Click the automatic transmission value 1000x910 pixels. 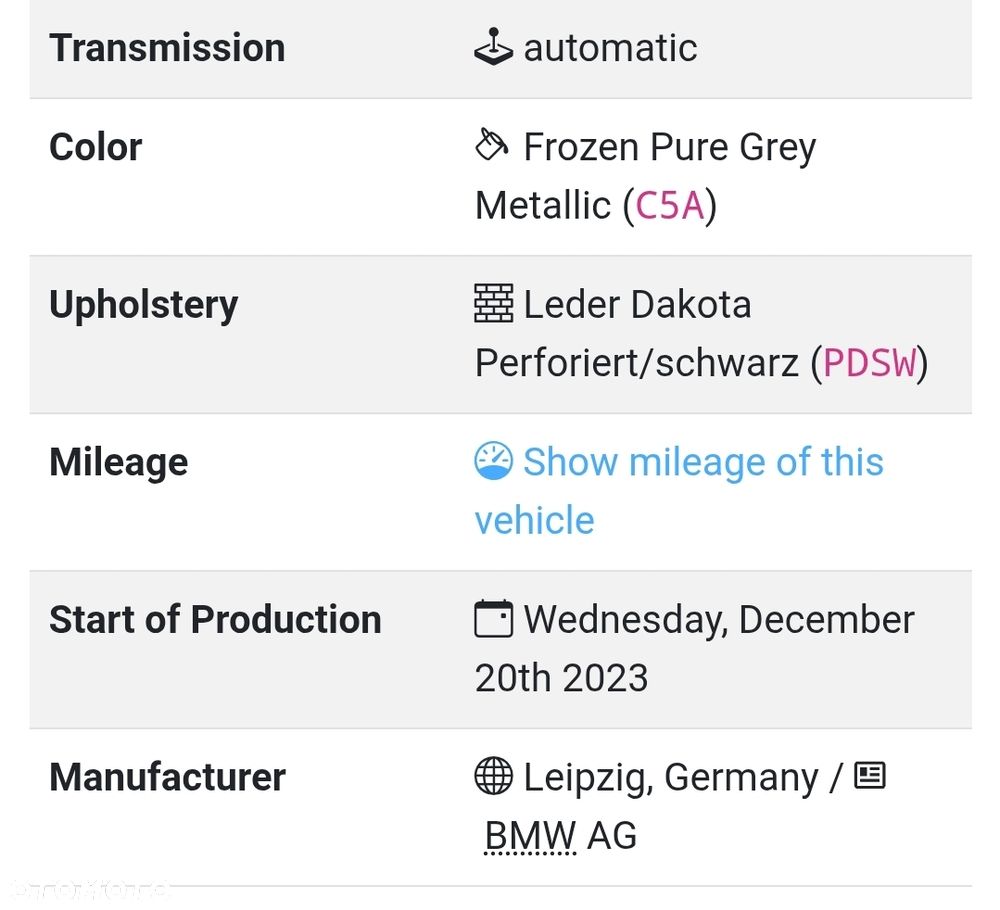point(610,48)
